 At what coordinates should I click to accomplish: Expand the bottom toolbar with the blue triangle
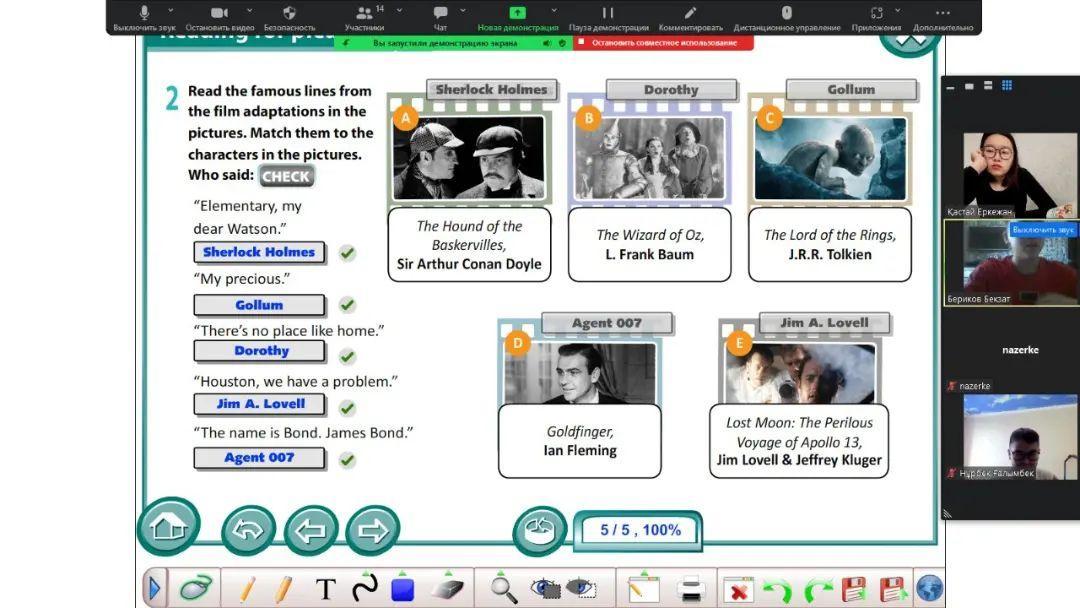155,589
